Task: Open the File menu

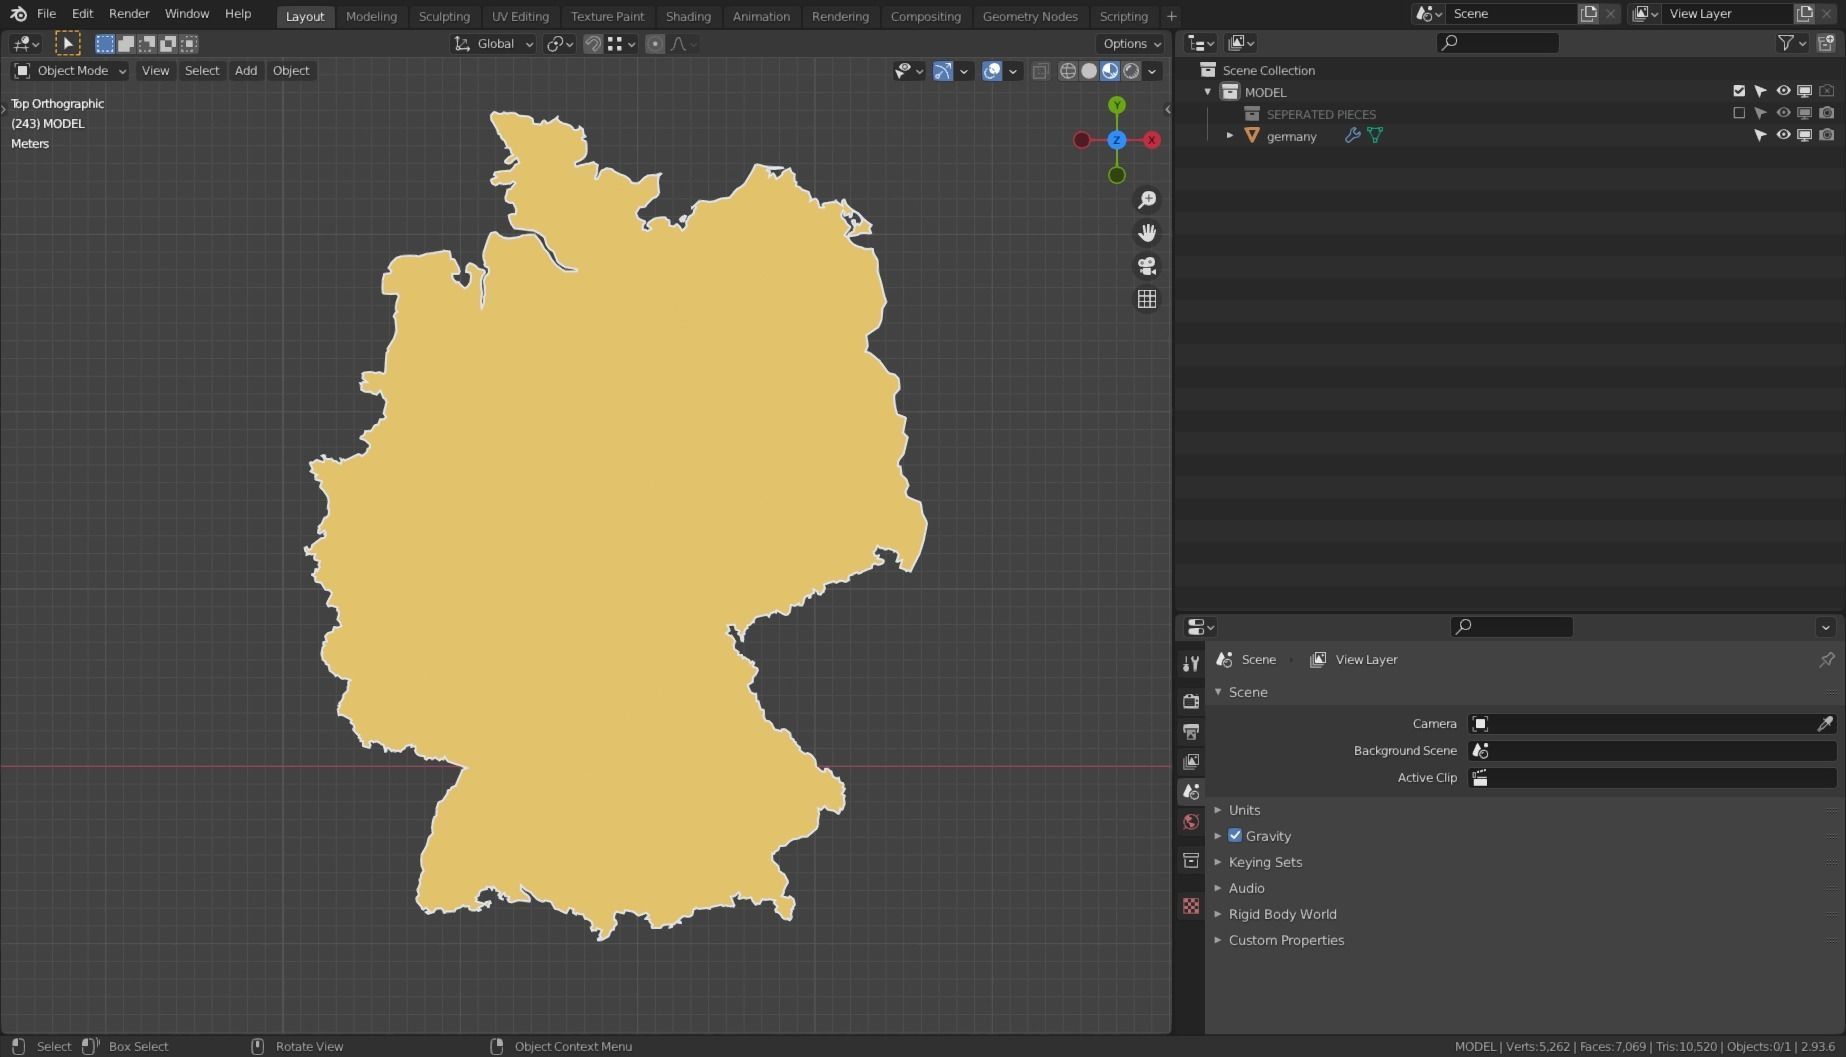Action: pyautogui.click(x=46, y=14)
